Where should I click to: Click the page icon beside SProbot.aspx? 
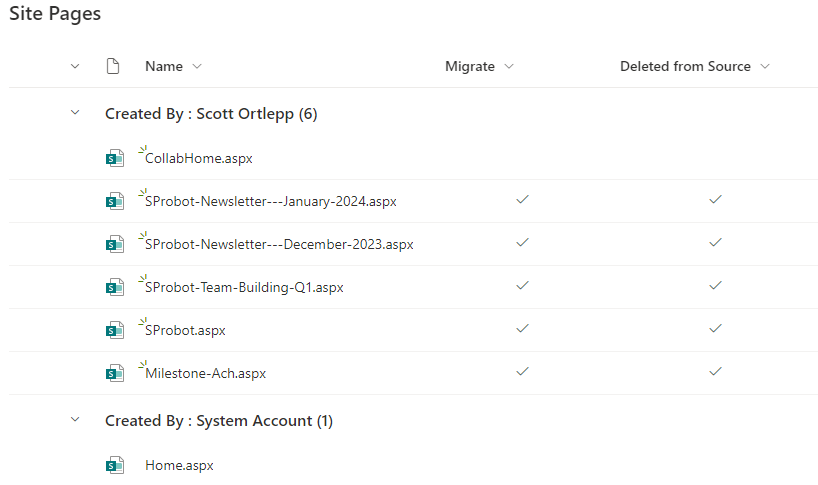pos(115,330)
